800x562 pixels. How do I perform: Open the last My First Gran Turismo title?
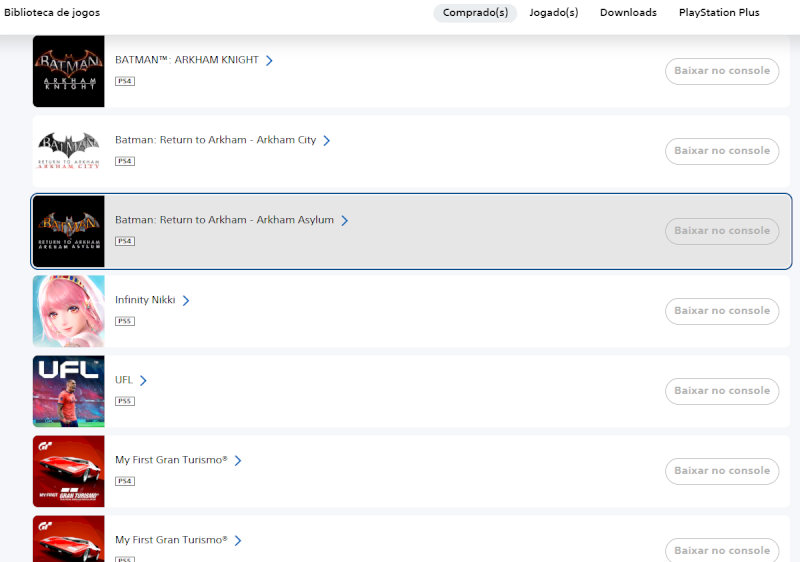click(x=171, y=540)
